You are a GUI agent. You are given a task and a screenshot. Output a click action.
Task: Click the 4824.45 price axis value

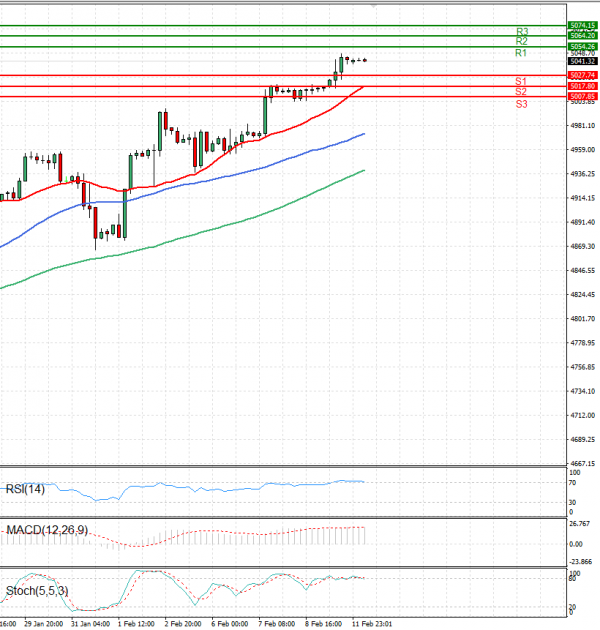(x=583, y=295)
